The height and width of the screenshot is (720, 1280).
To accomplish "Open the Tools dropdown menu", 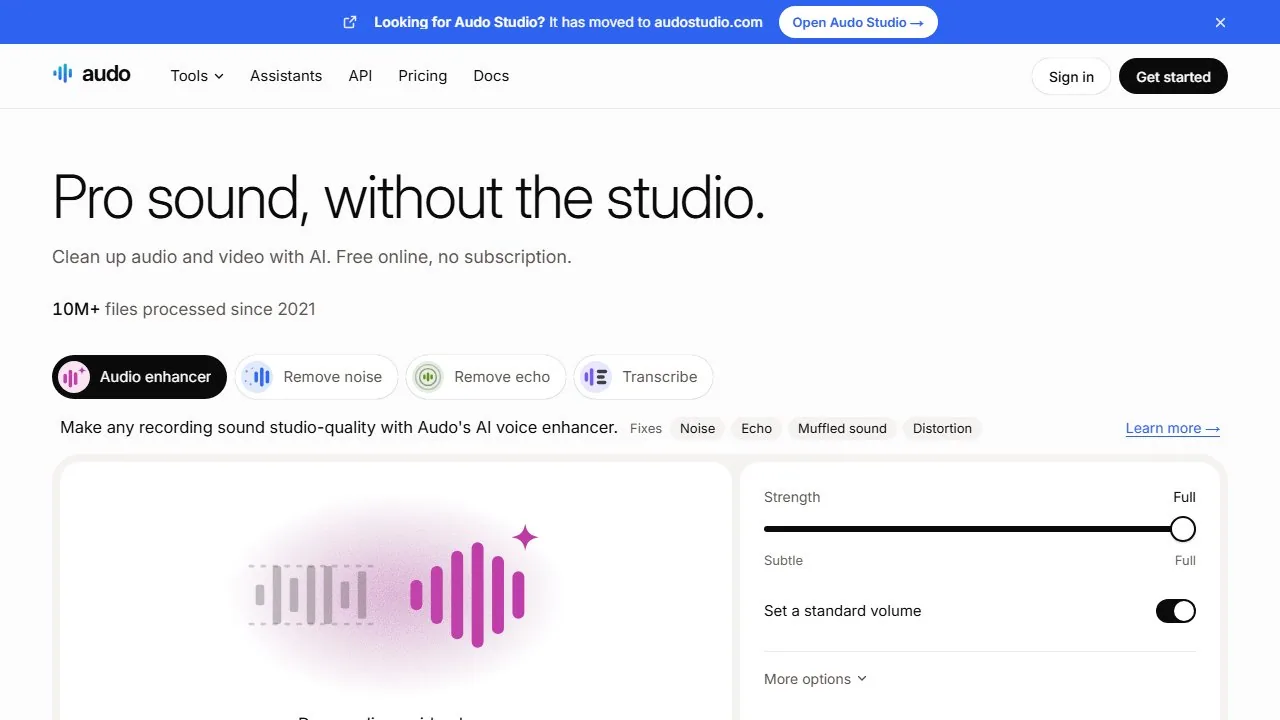I will pyautogui.click(x=197, y=76).
